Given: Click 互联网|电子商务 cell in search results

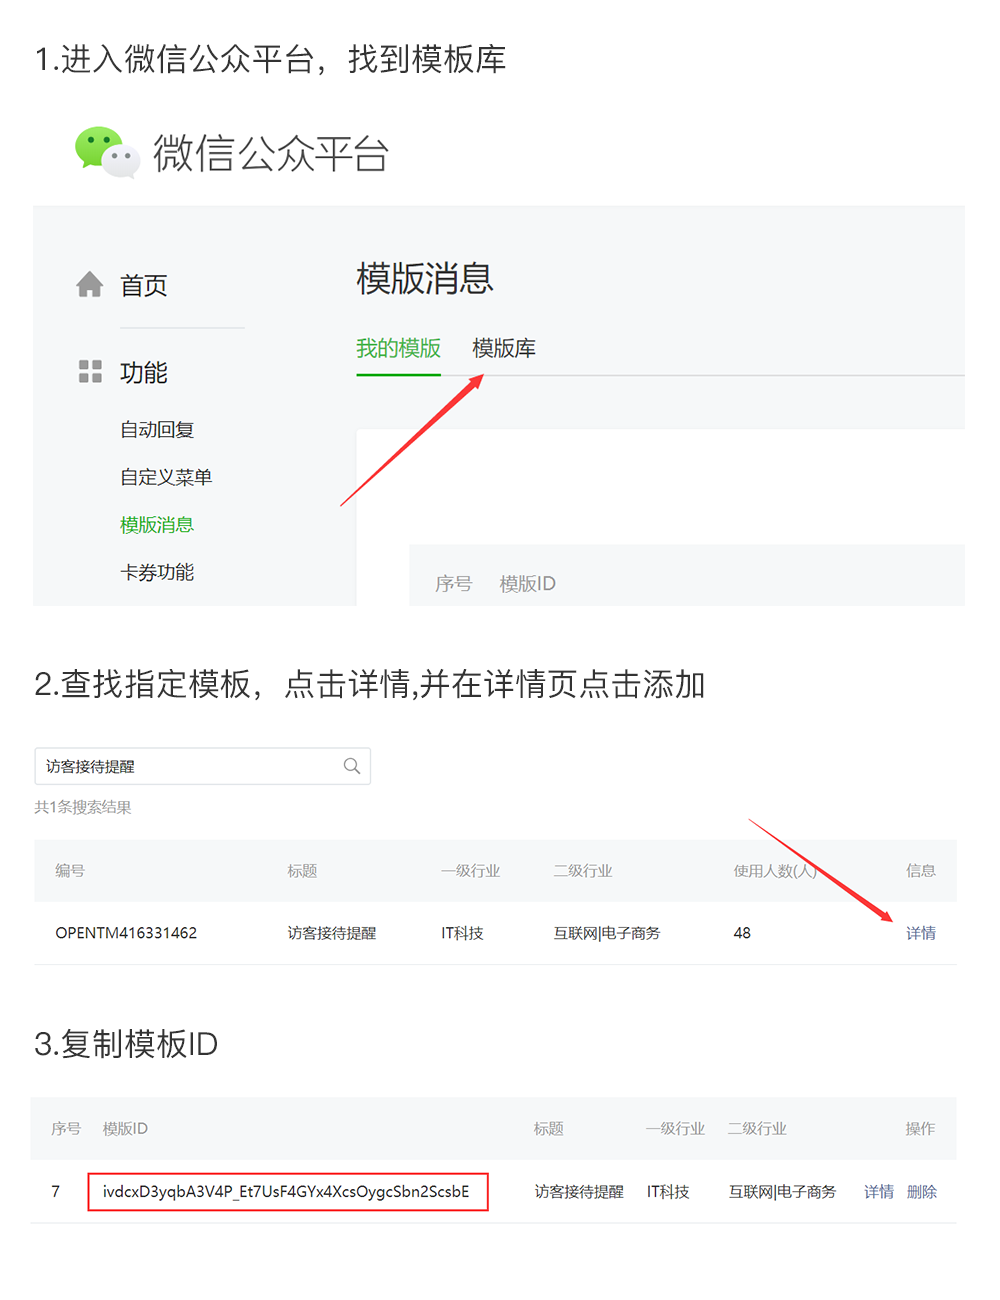Looking at the screenshot, I should point(607,933).
